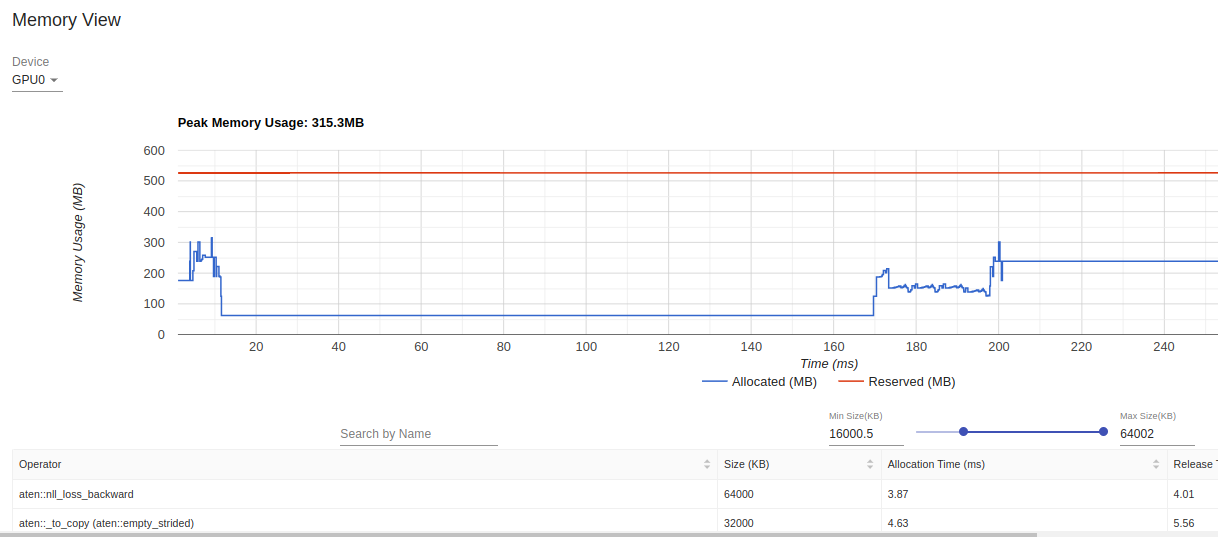Open the Device GPU0 dropdown
This screenshot has width=1218, height=537.
pyautogui.click(x=36, y=80)
